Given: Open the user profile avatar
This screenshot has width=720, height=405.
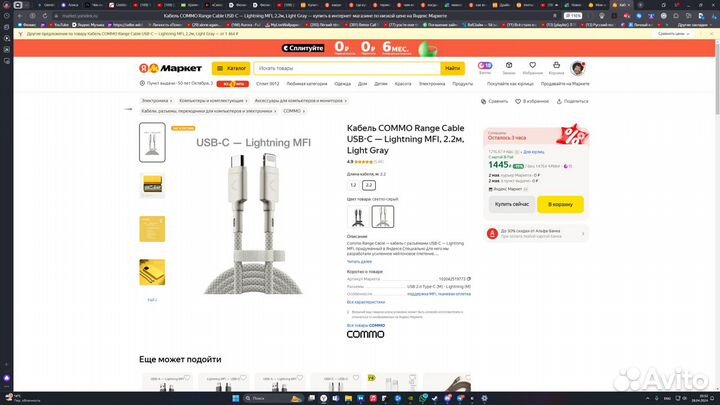Looking at the screenshot, I should pyautogui.click(x=578, y=68).
